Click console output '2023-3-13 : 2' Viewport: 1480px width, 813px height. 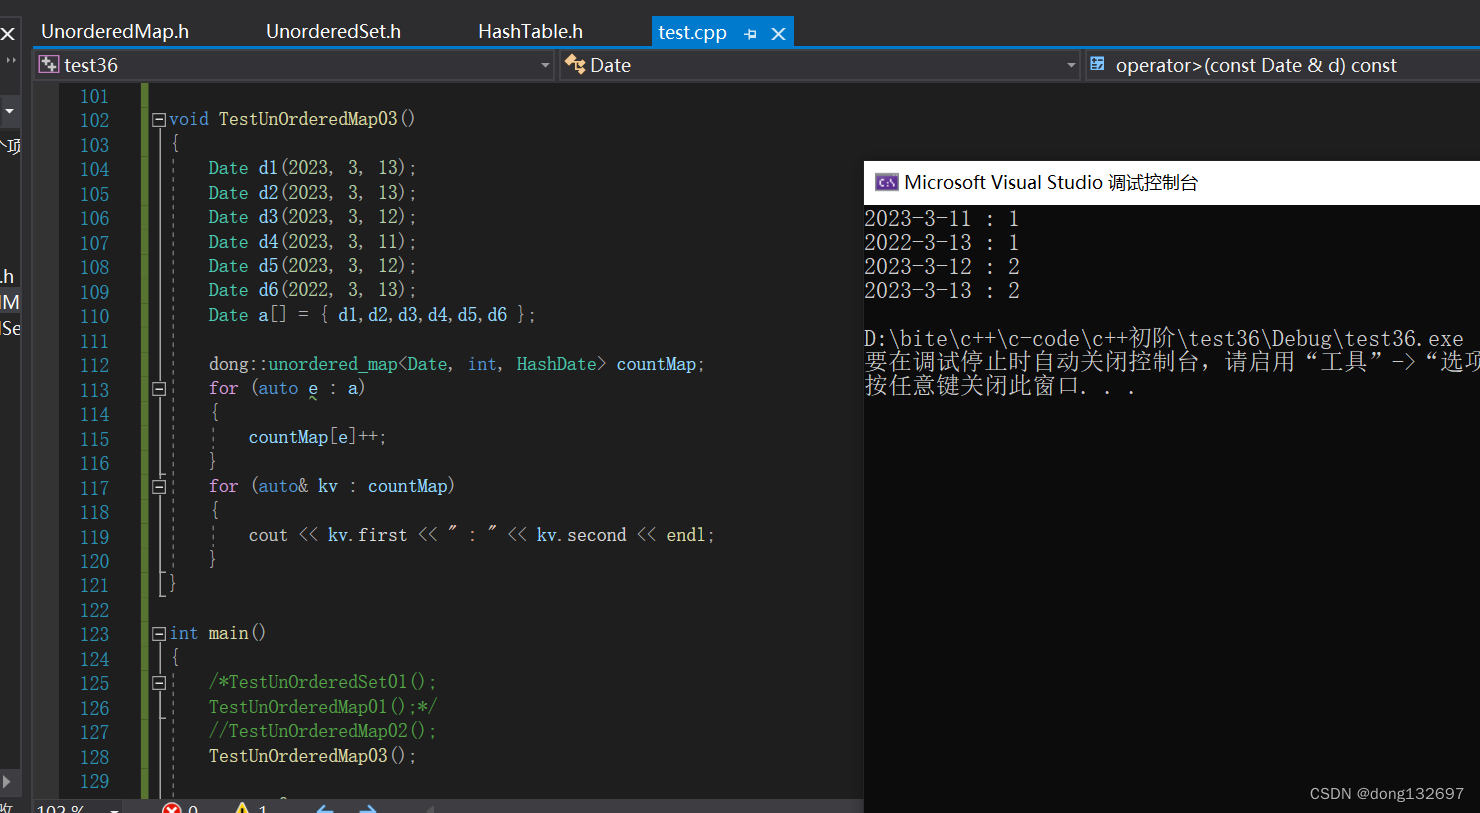(942, 291)
